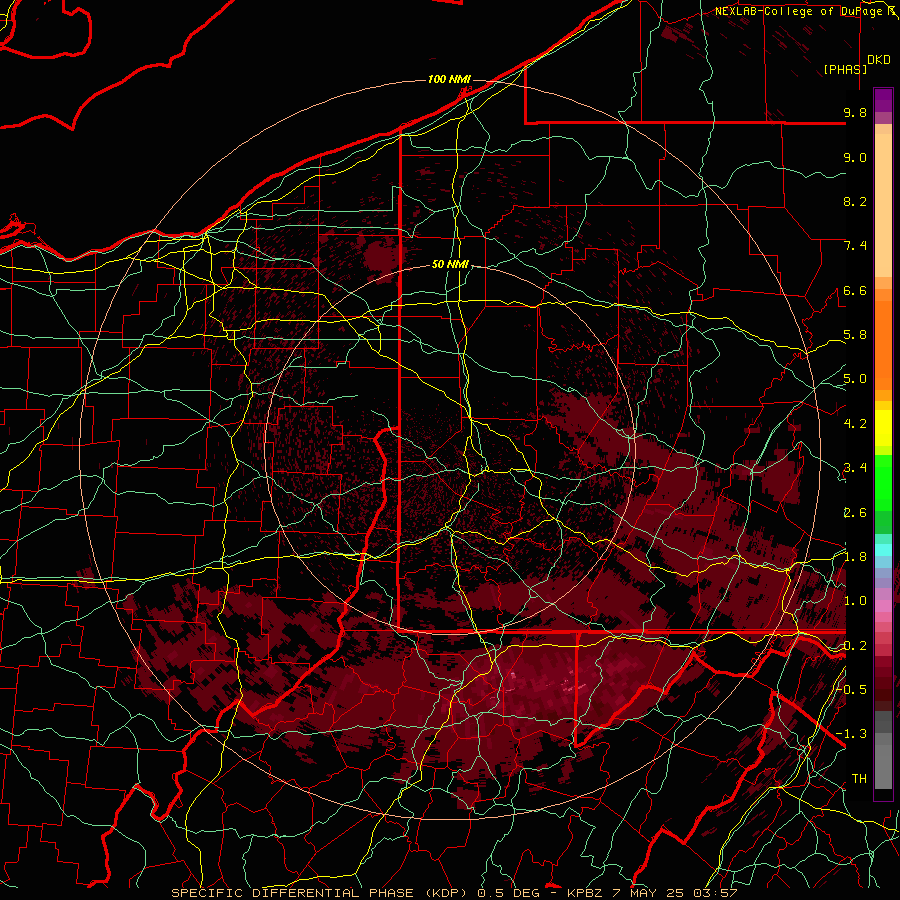Select the 1.0 scale value
The height and width of the screenshot is (900, 900).
[x=855, y=602]
